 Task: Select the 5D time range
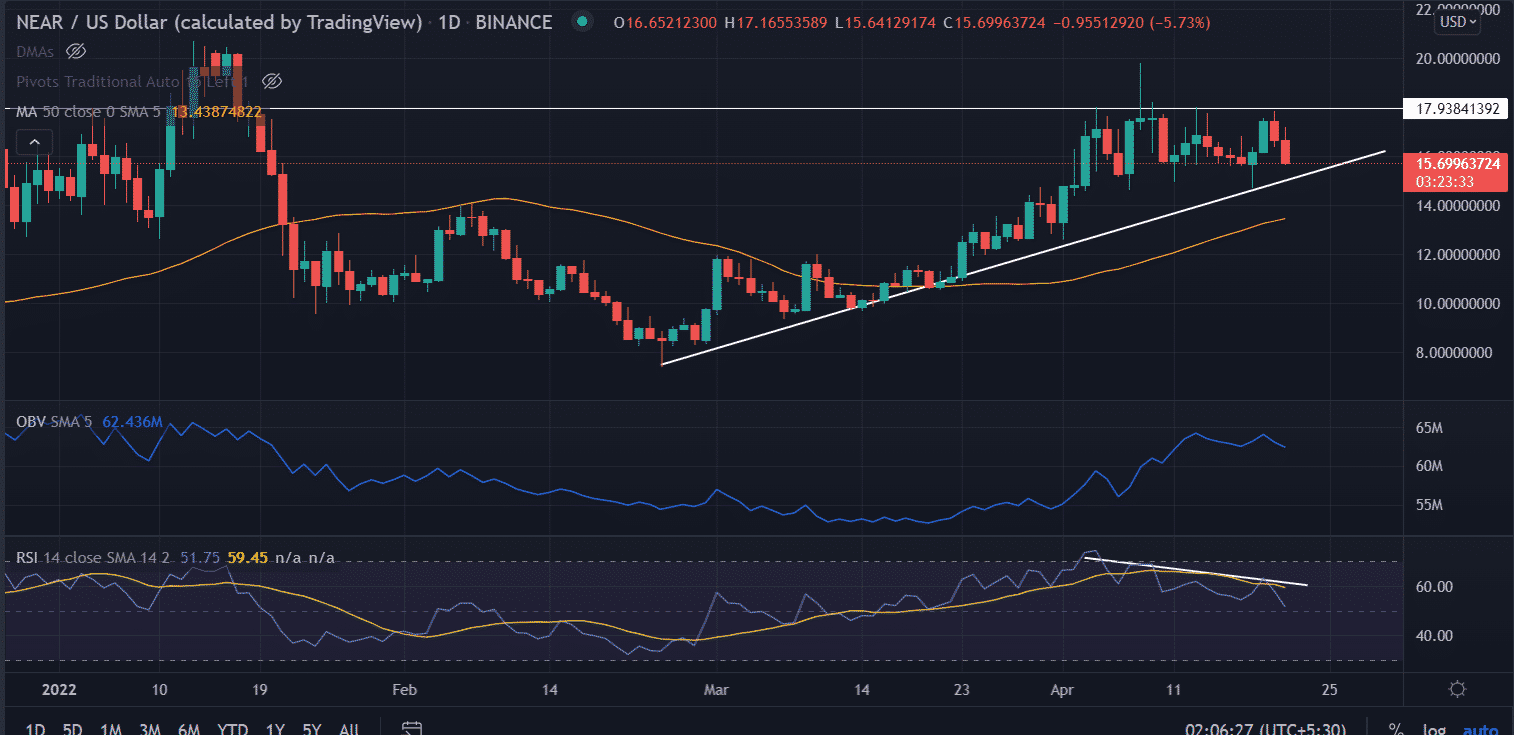click(73, 728)
